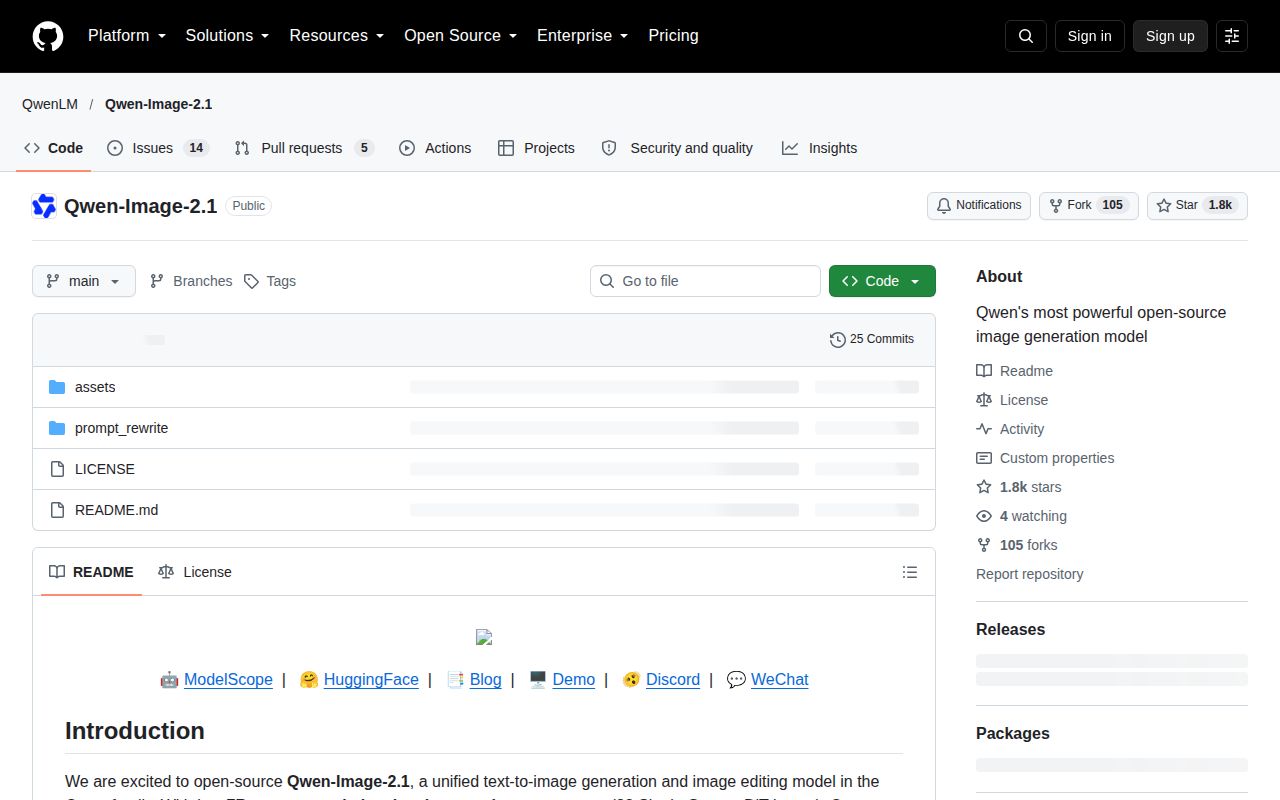Viewport: 1280px width, 800px height.
Task: Expand the Open Source menu
Action: pyautogui.click(x=460, y=36)
